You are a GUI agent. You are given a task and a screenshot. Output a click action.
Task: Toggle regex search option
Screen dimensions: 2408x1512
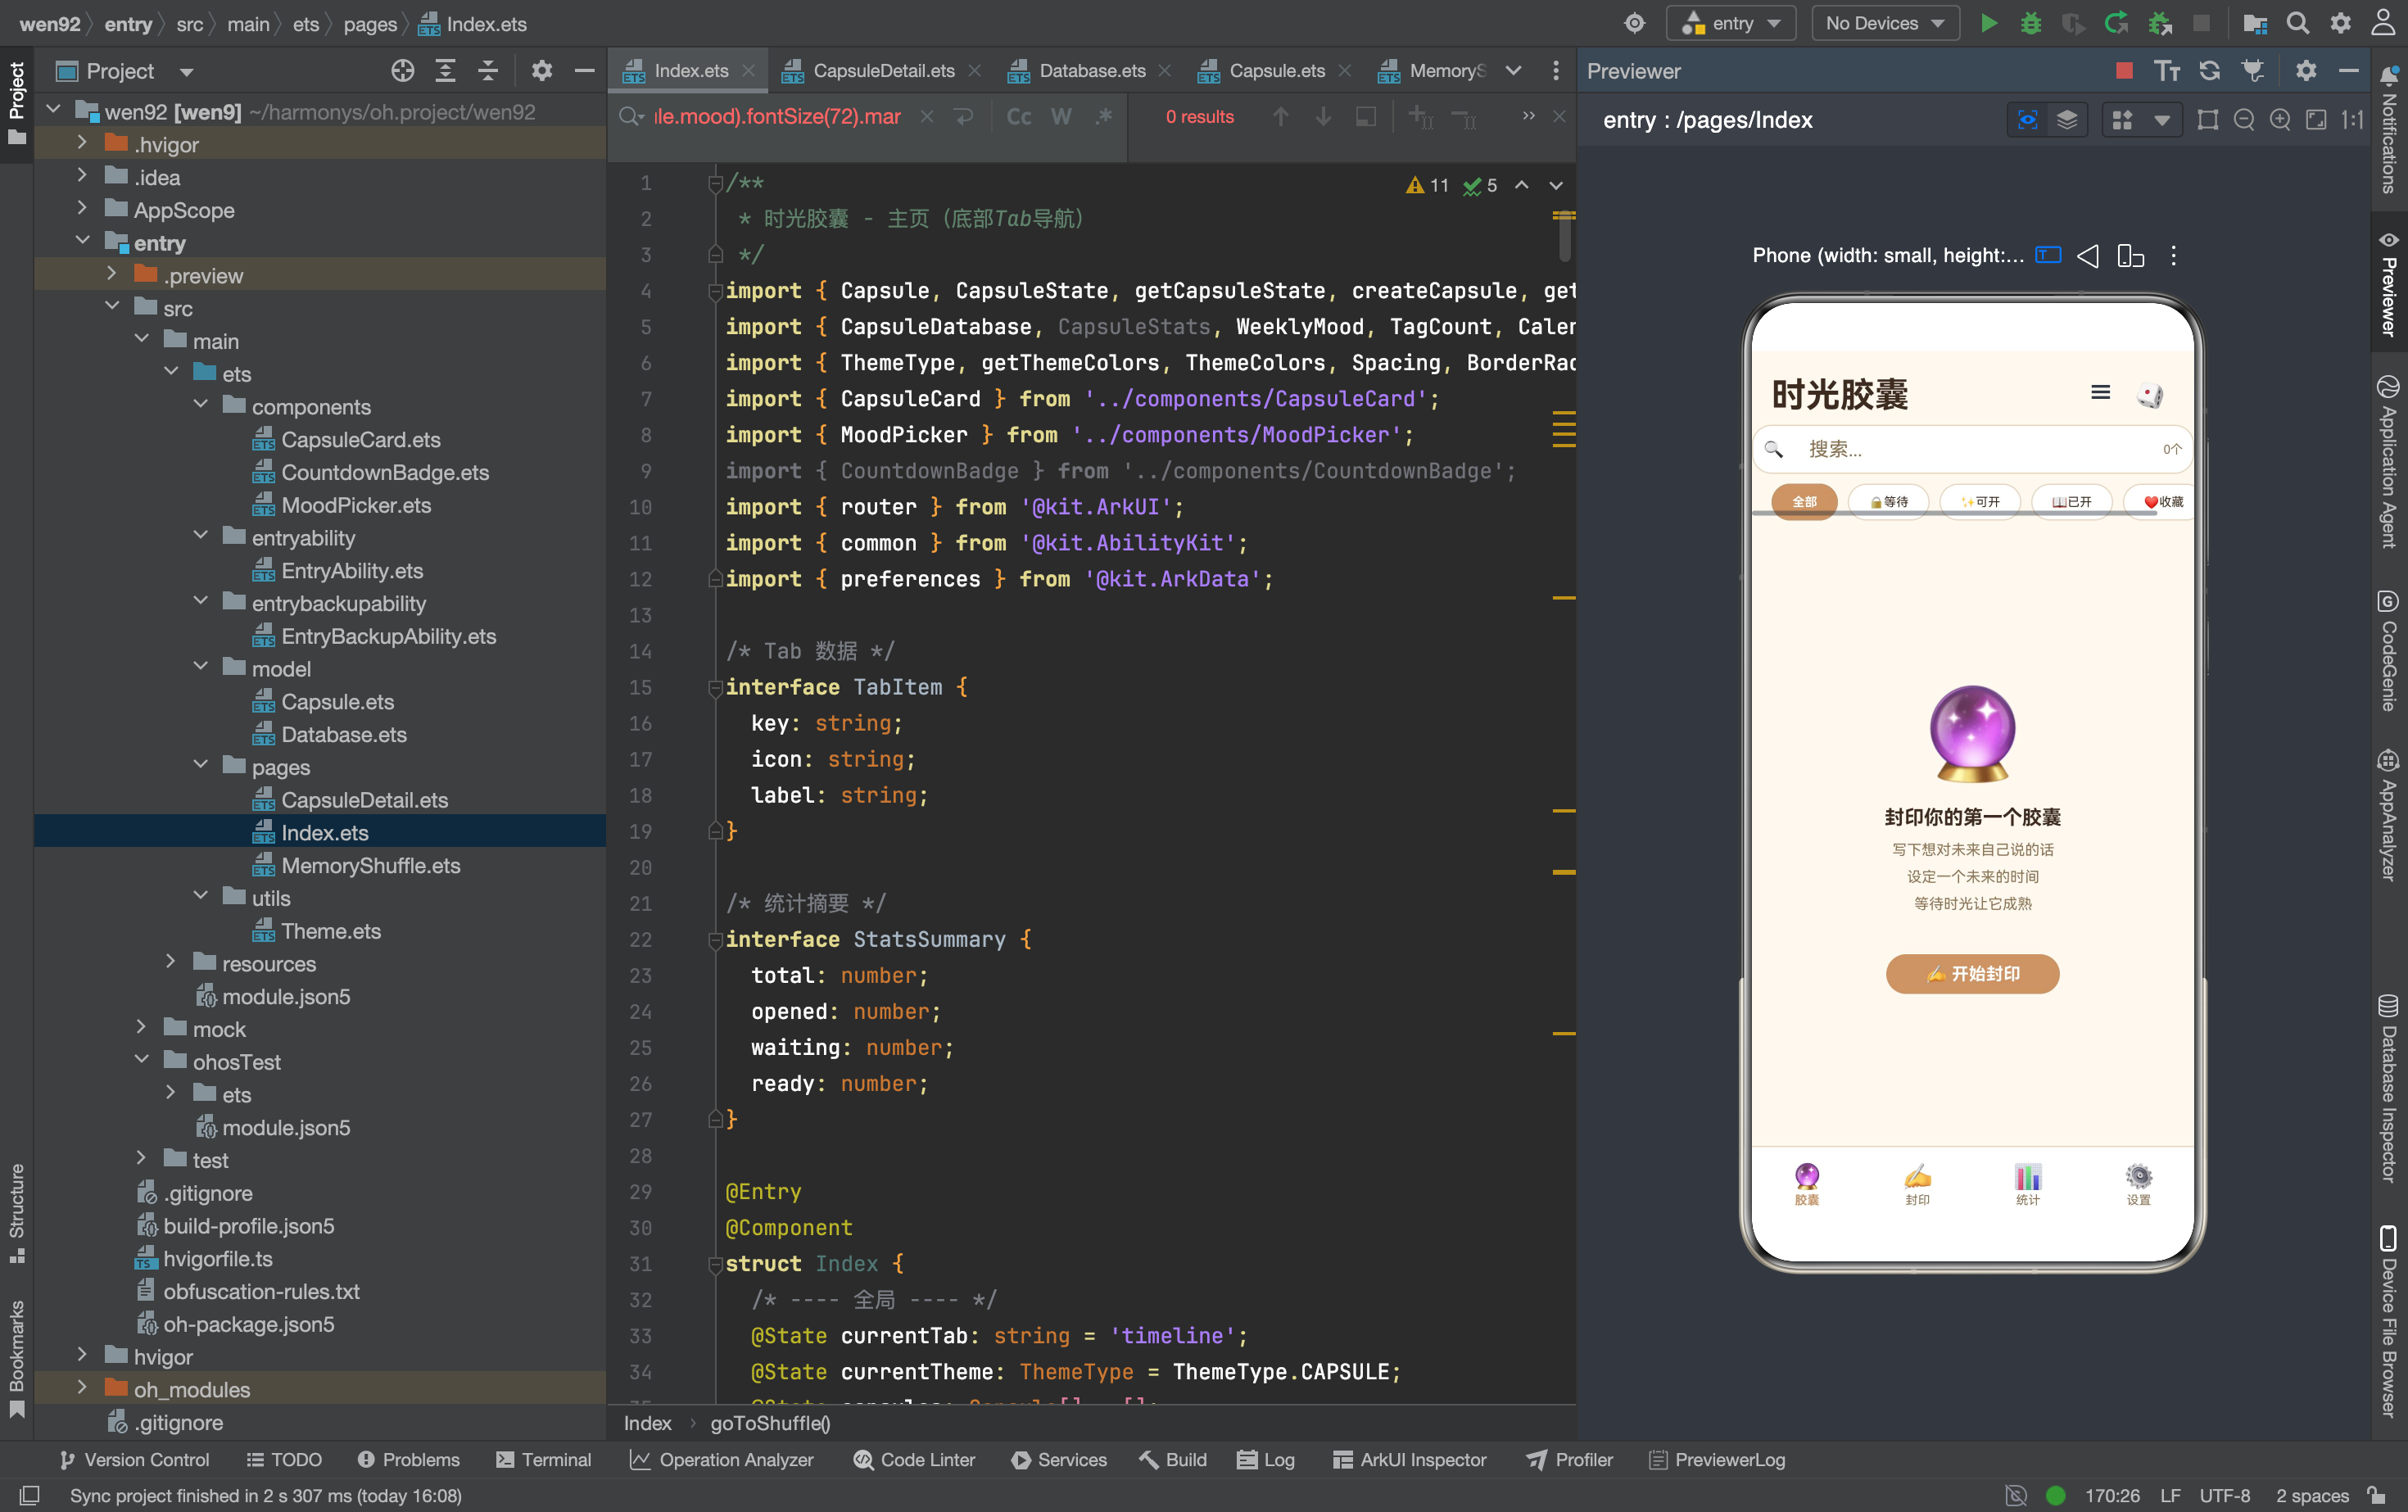pos(1103,117)
